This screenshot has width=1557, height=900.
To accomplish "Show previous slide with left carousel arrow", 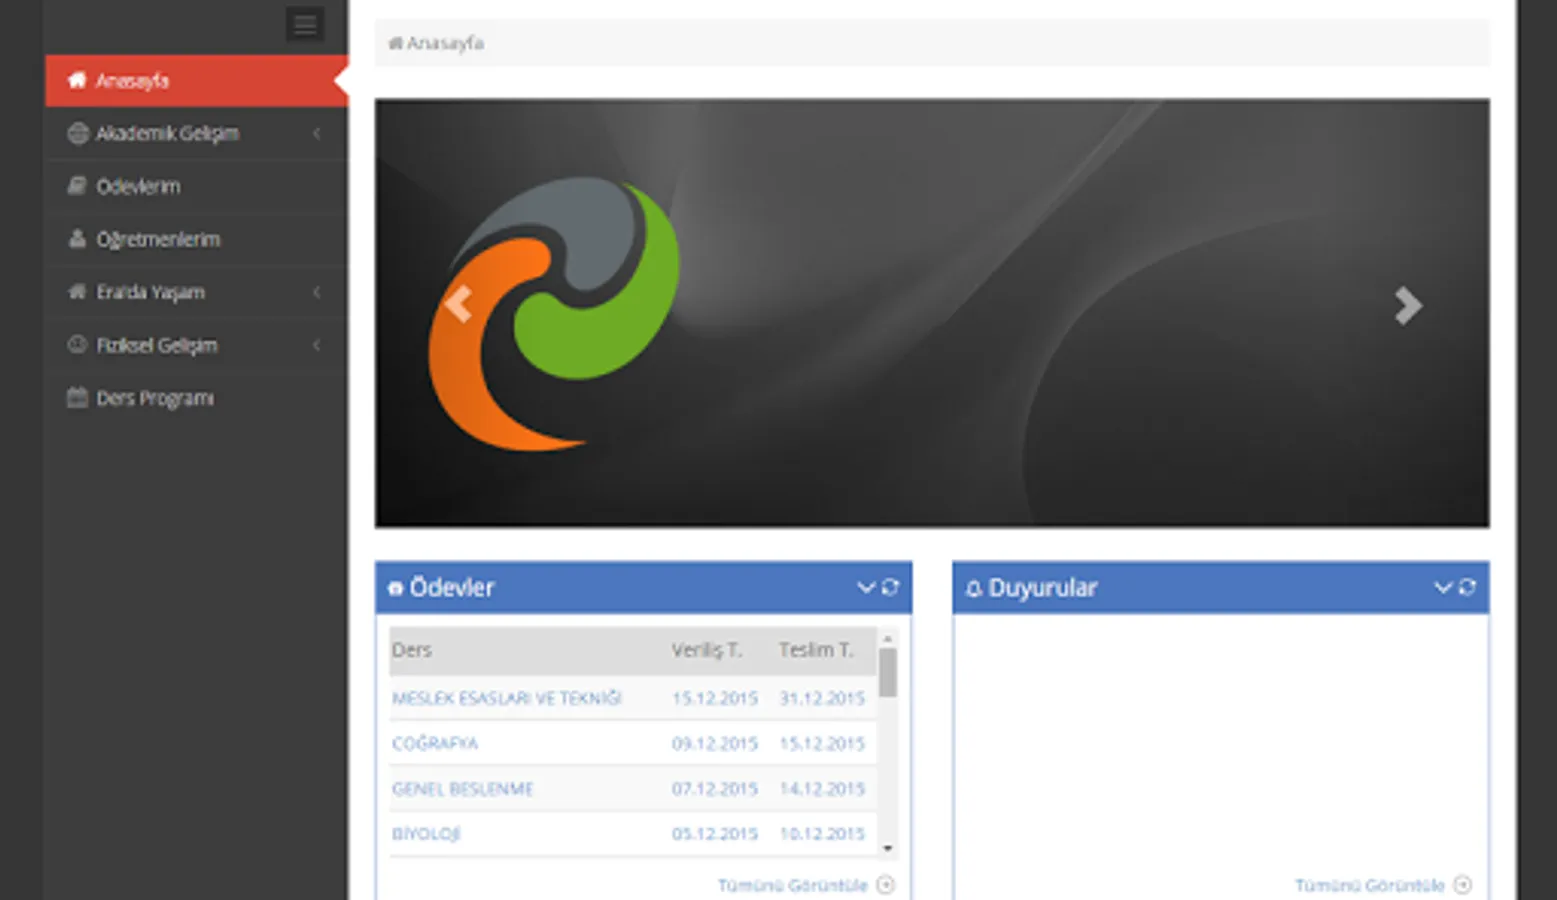I will (458, 303).
